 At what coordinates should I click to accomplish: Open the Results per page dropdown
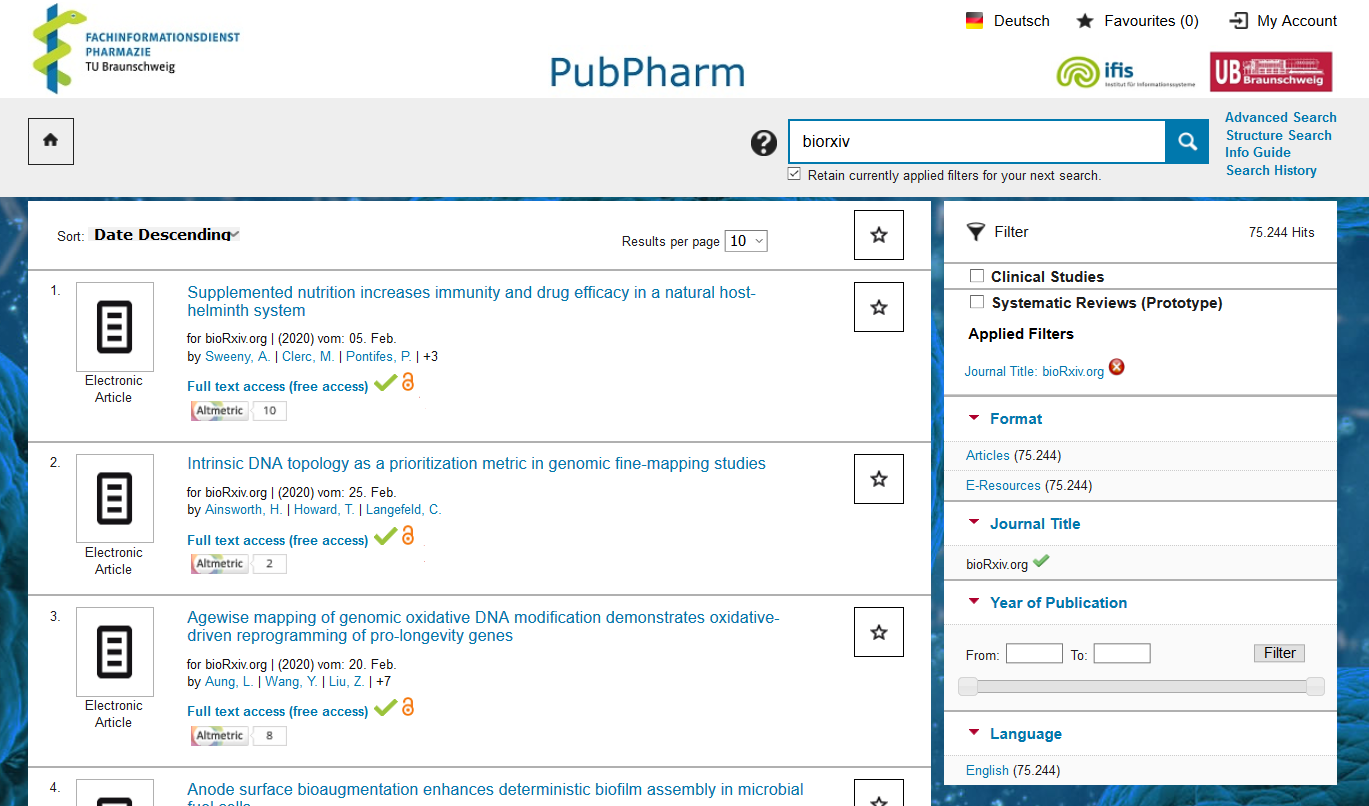click(746, 241)
